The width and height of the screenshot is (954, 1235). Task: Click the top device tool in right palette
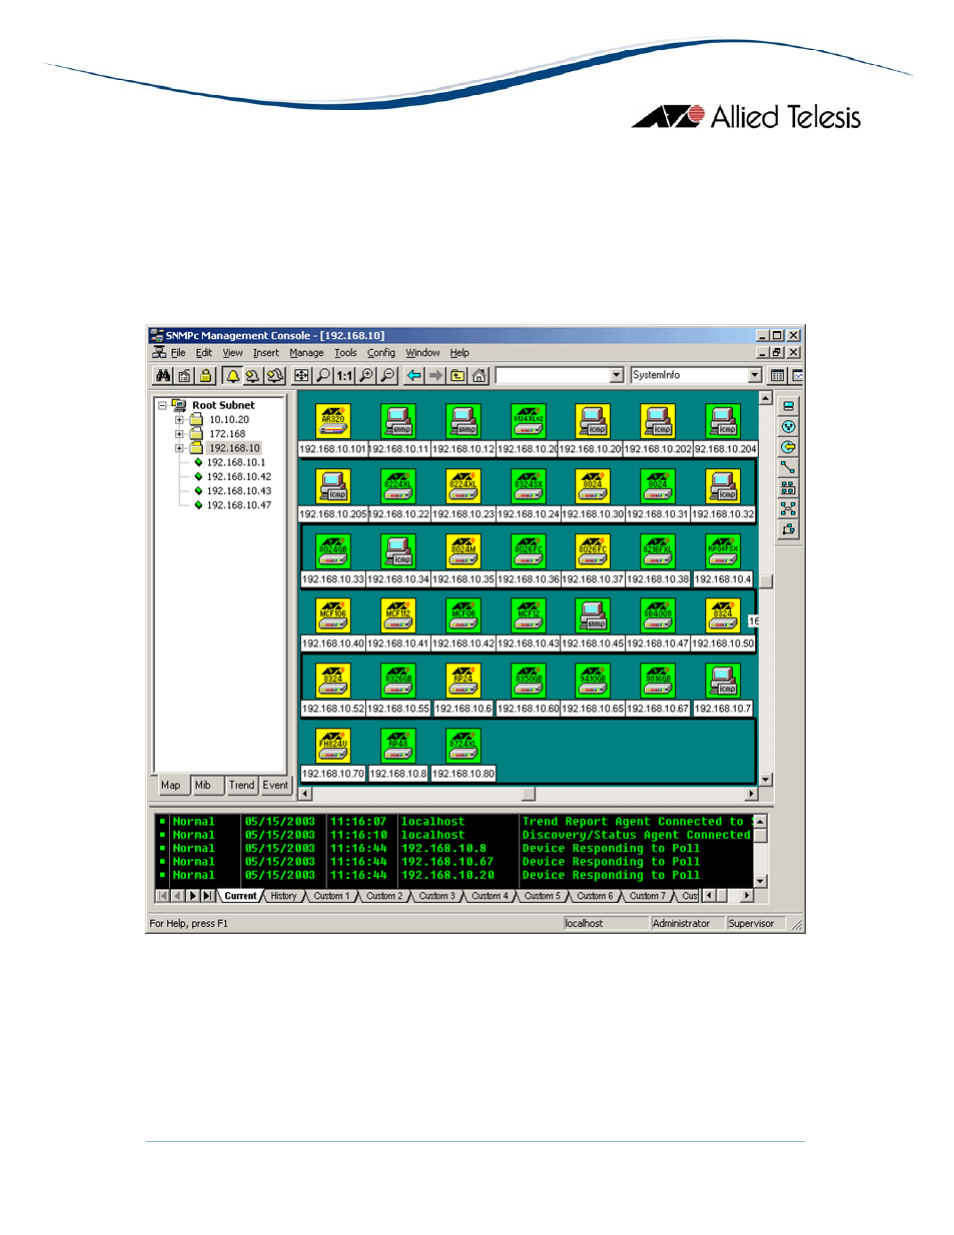point(788,406)
